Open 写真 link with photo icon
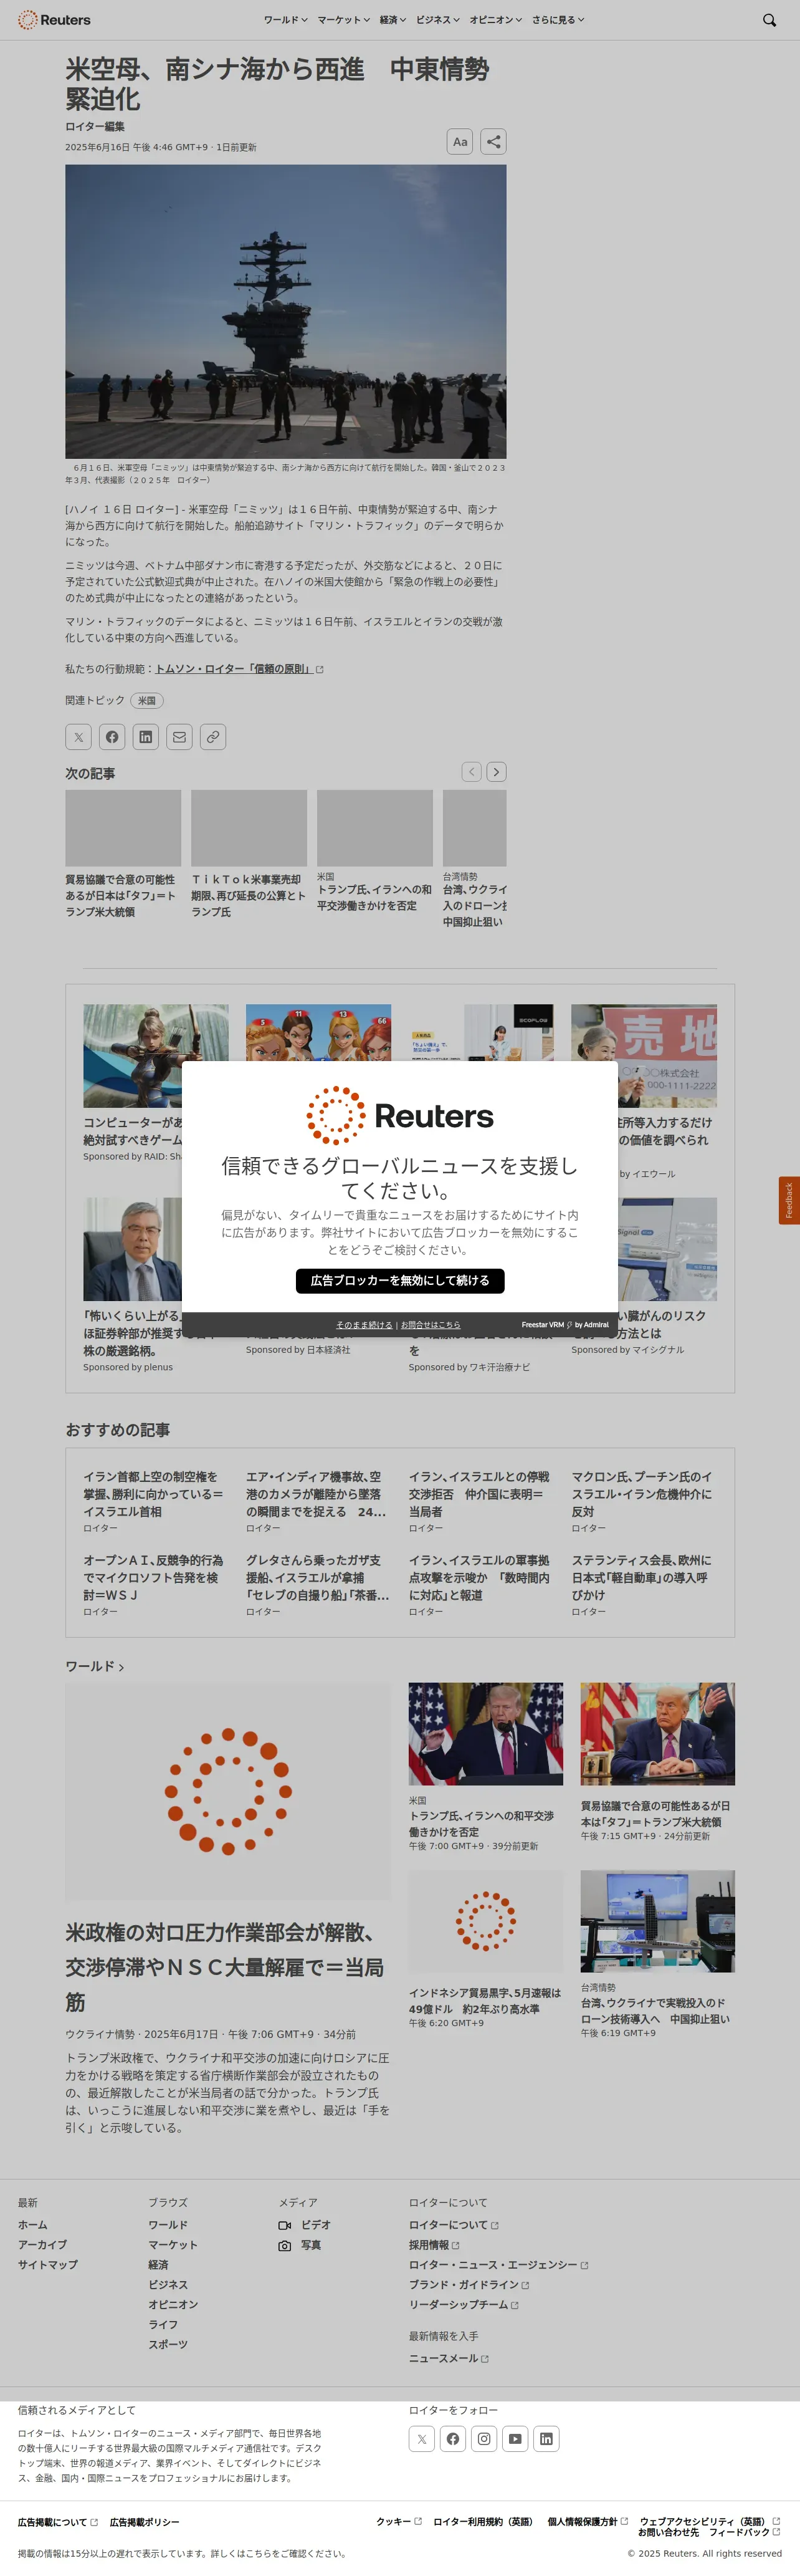The width and height of the screenshot is (800, 2576). click(300, 2245)
